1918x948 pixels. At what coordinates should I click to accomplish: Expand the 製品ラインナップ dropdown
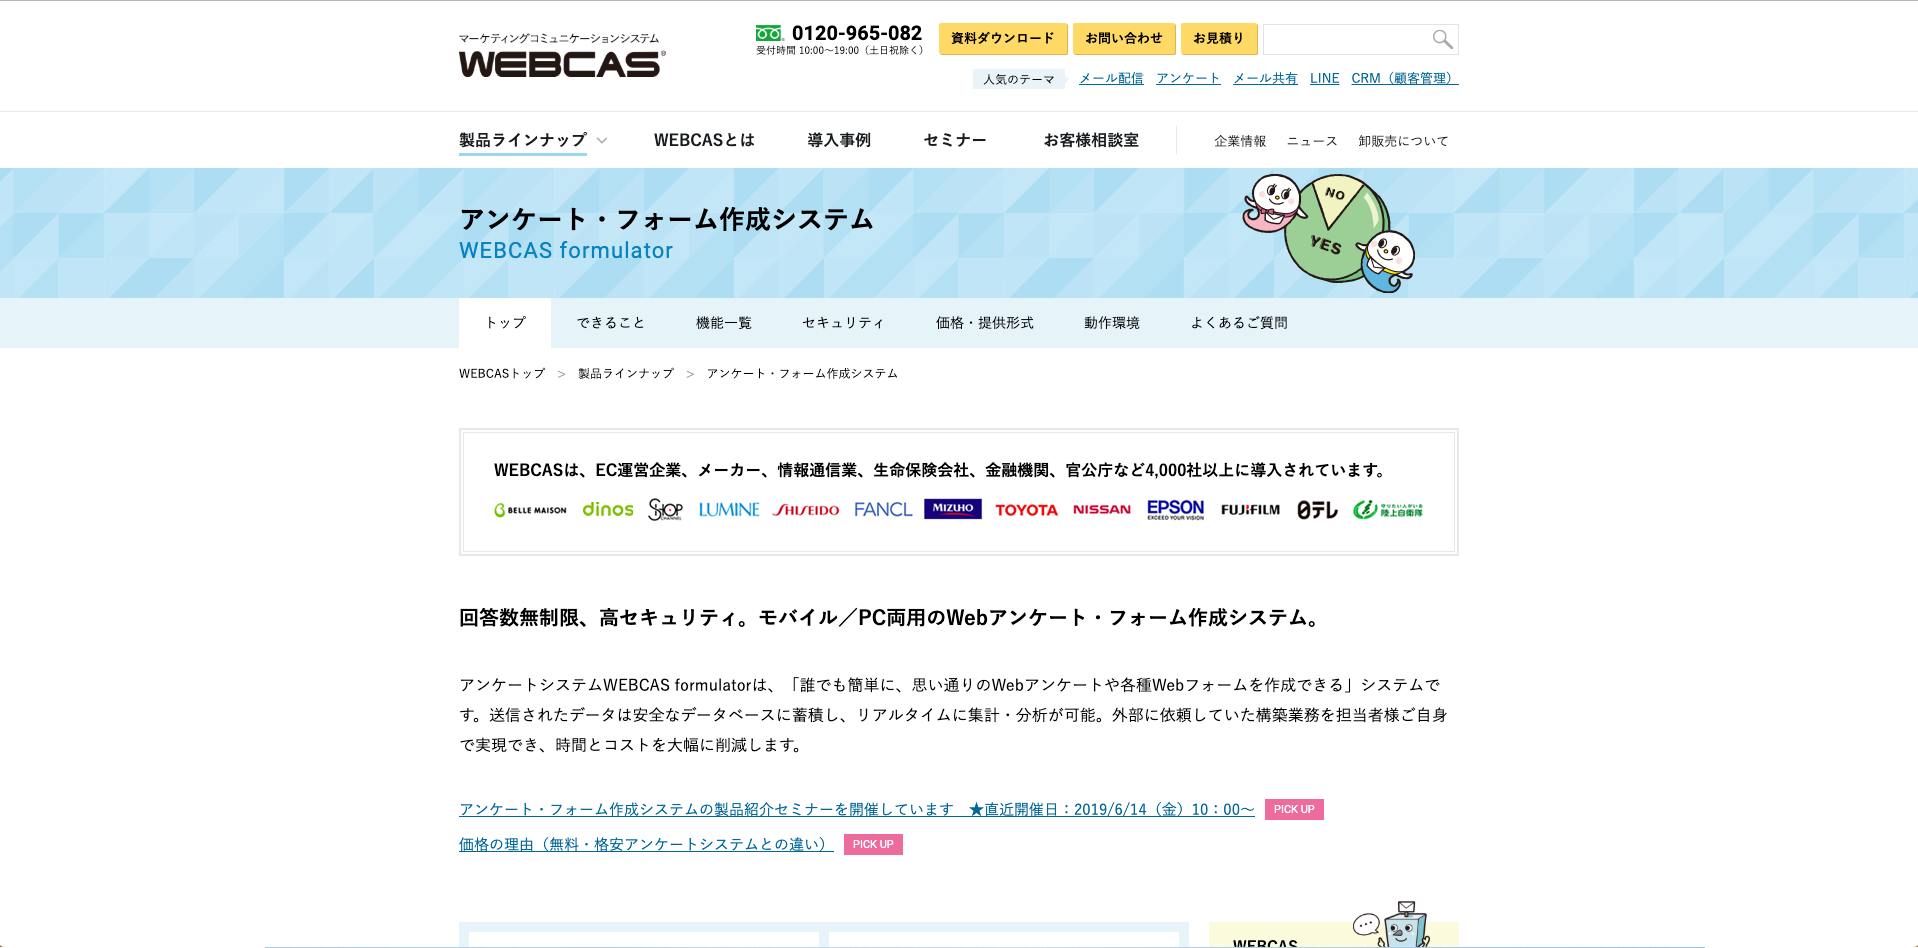point(522,140)
